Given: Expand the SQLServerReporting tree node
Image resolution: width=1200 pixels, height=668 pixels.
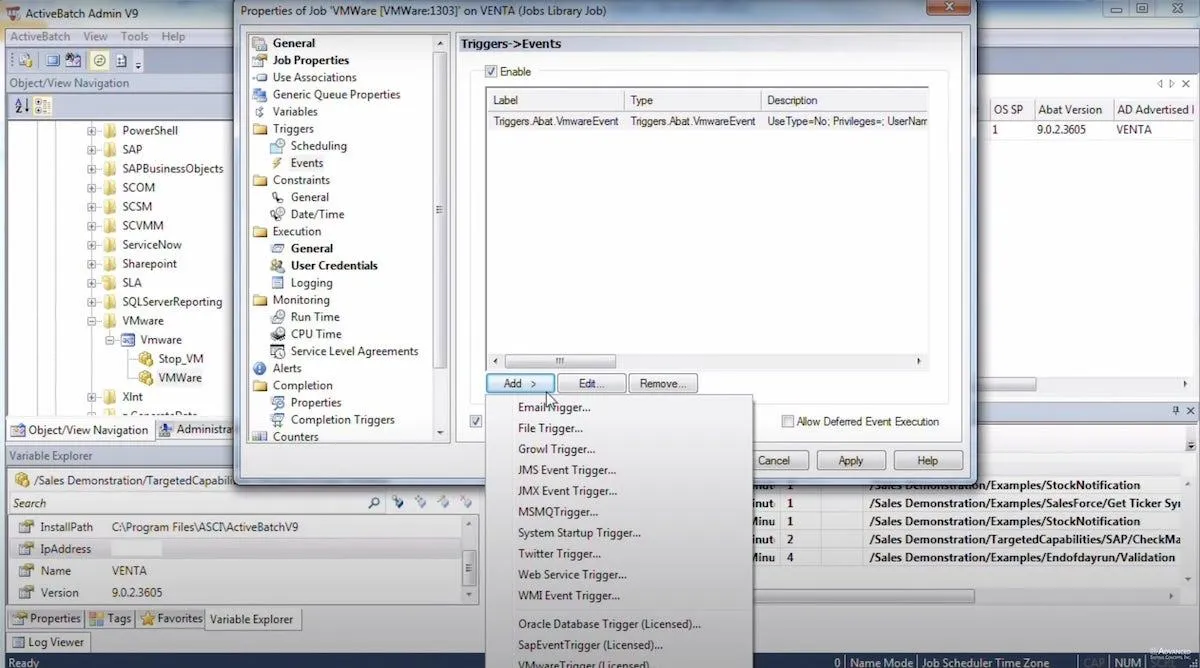Looking at the screenshot, I should click(92, 302).
